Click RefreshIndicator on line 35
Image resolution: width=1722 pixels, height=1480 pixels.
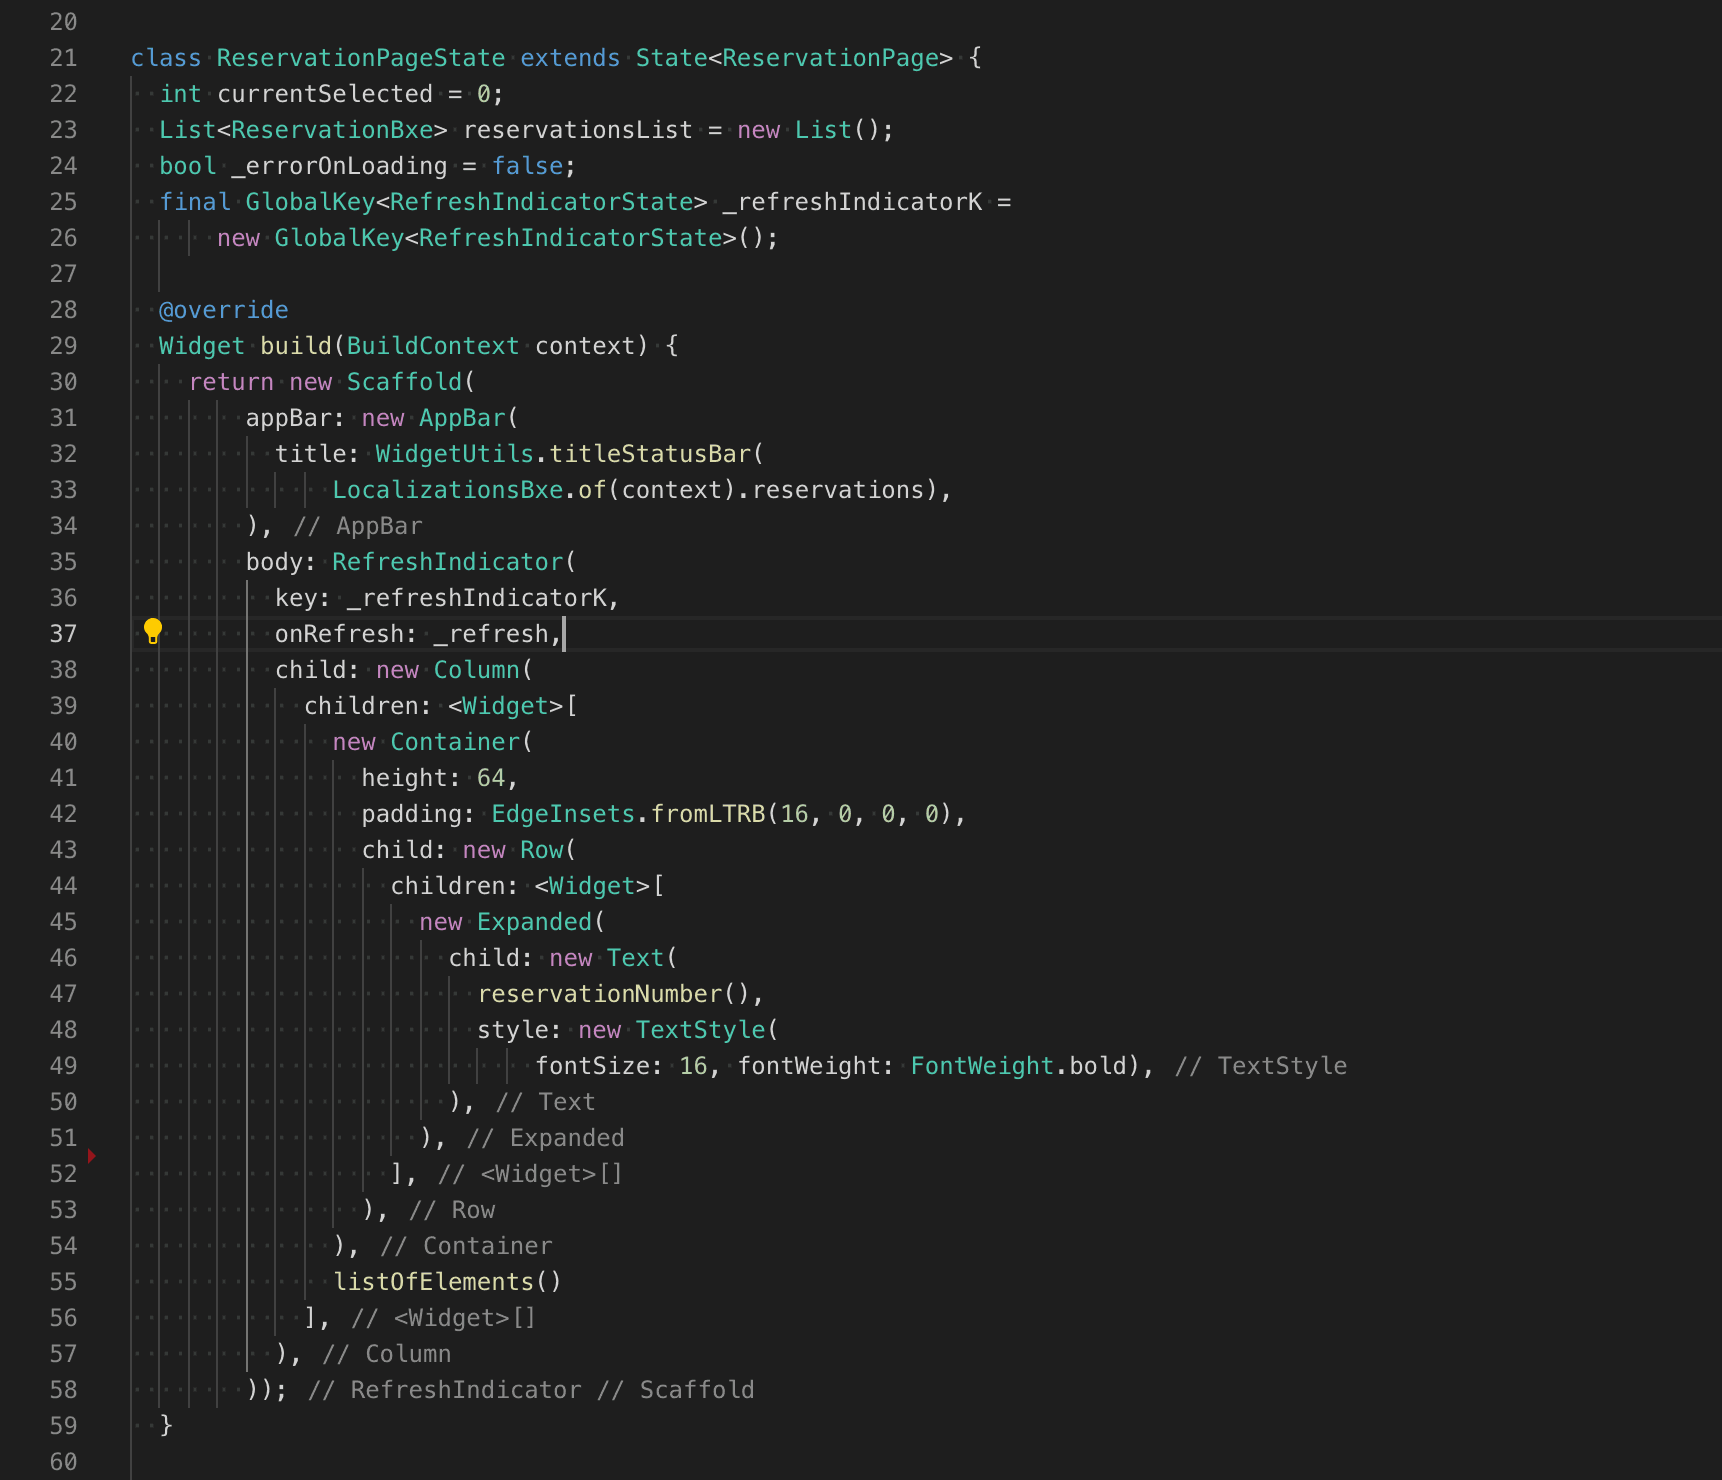447,561
